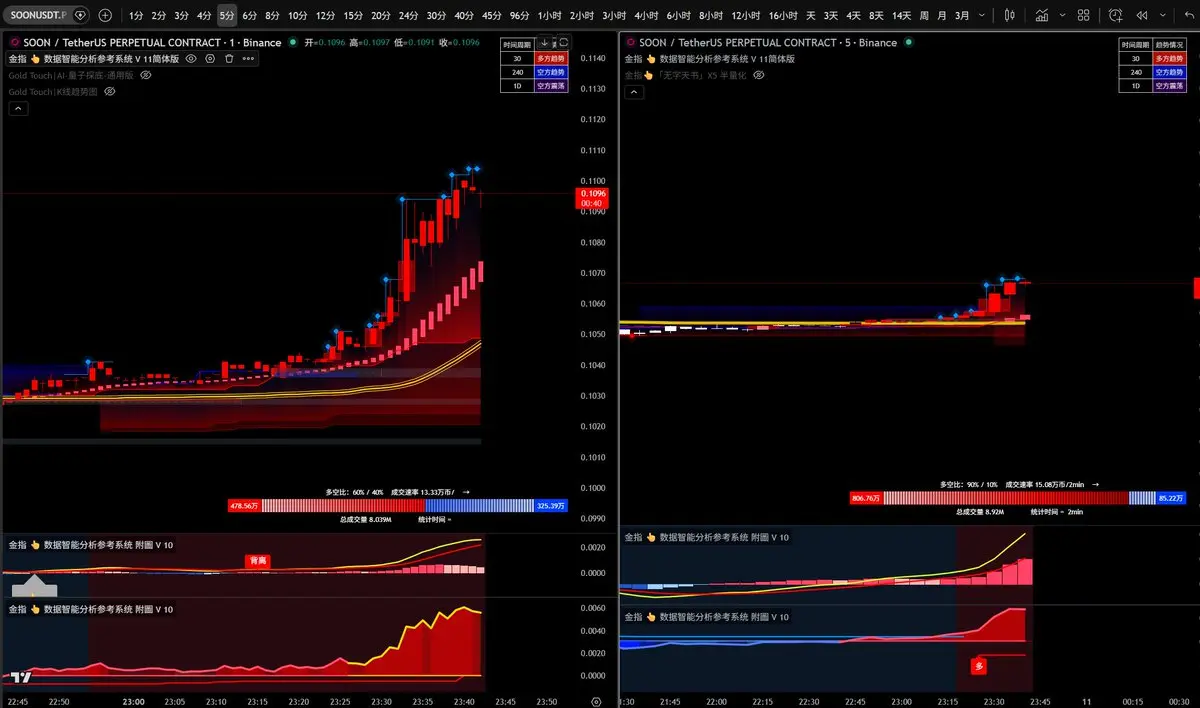Click the 空方震荡 cell in right chart table
This screenshot has width=1200, height=708.
[1168, 86]
